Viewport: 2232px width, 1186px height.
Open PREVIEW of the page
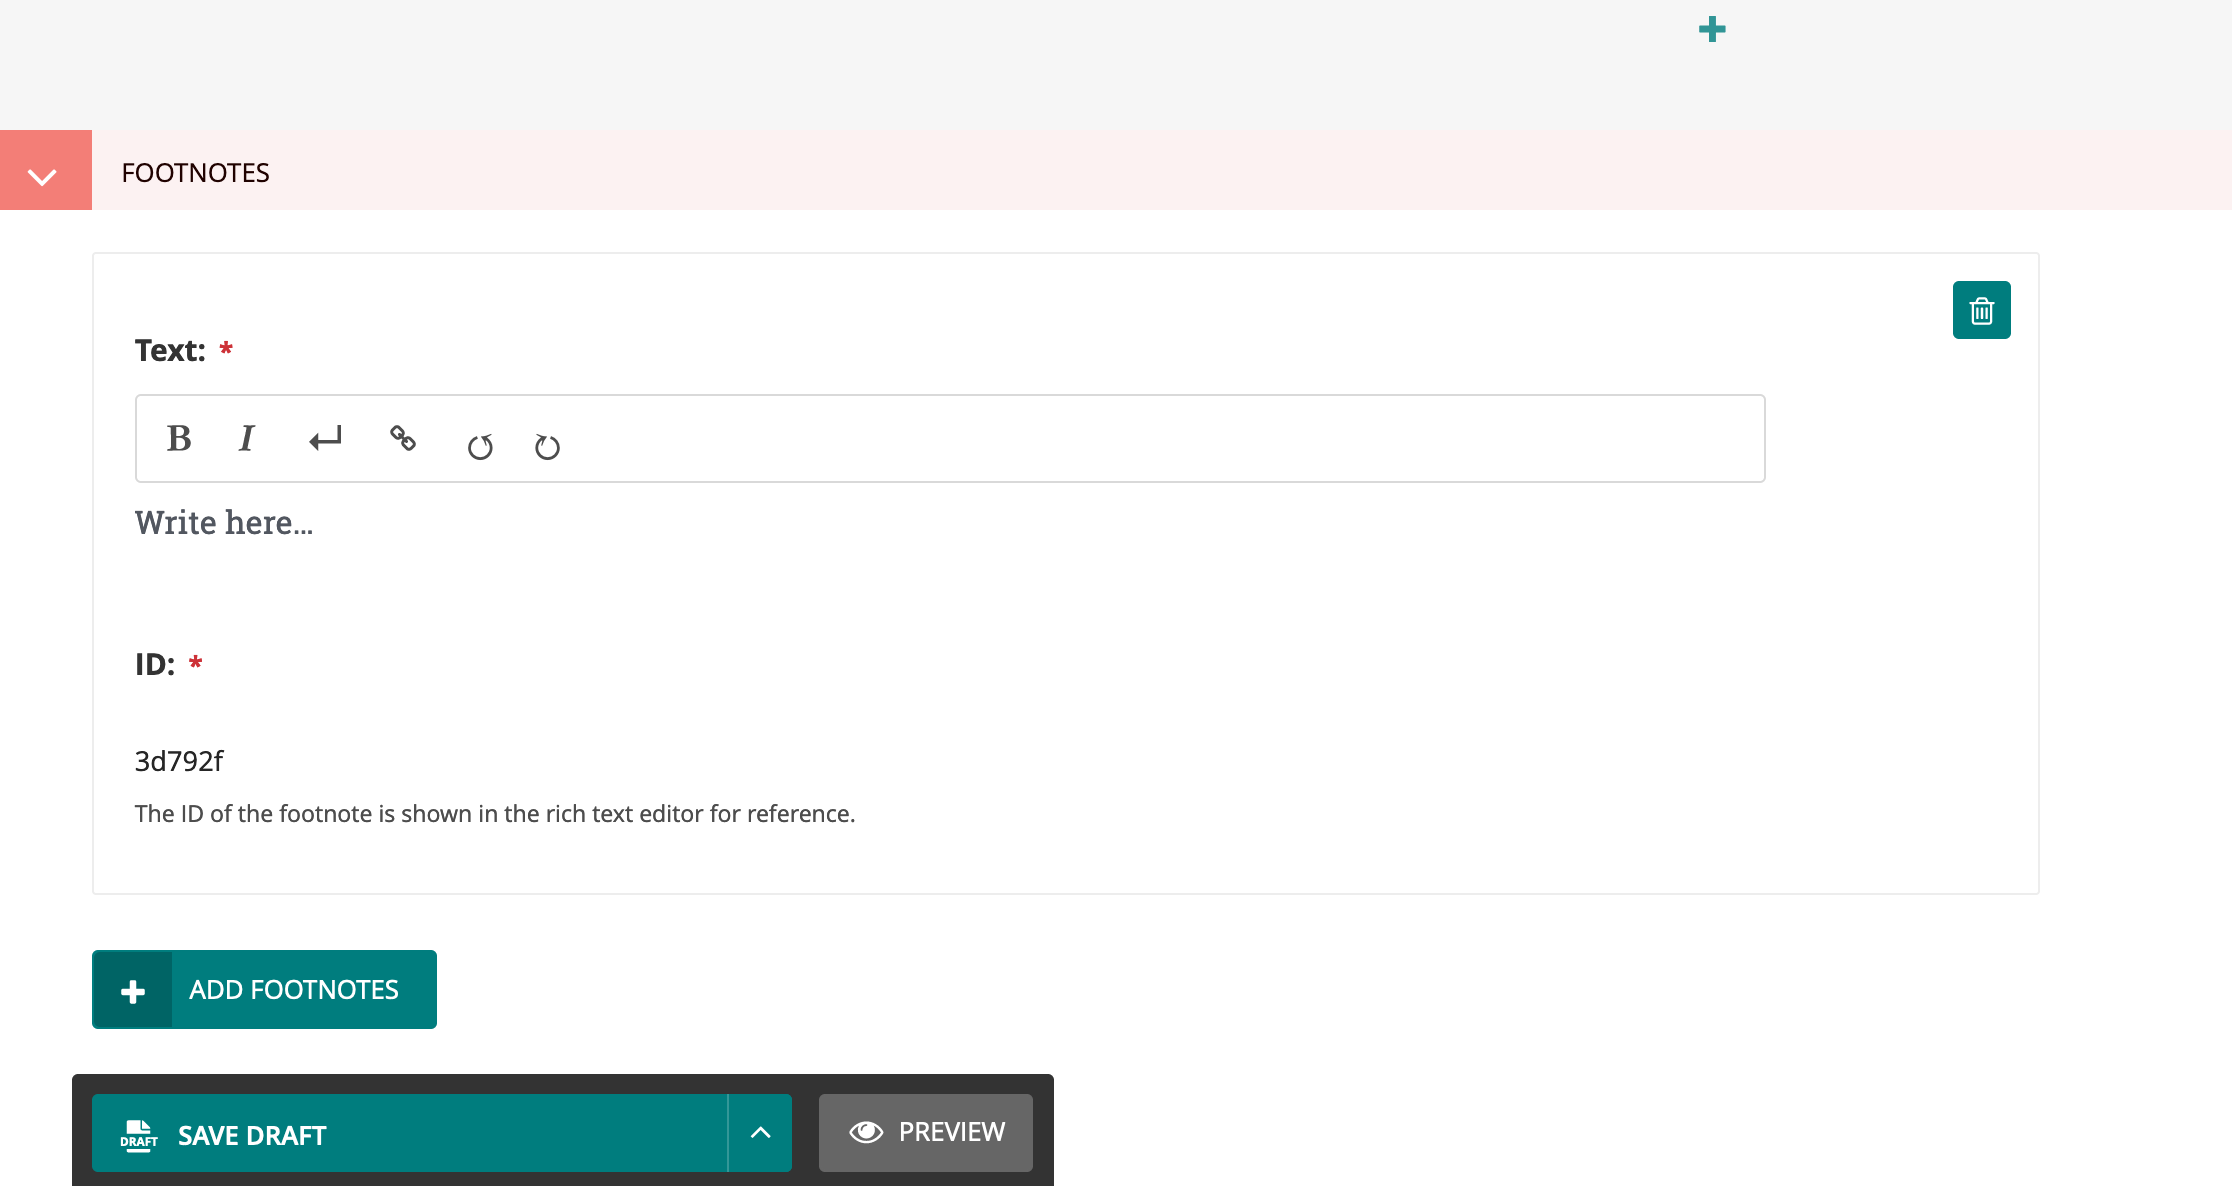click(x=950, y=1132)
